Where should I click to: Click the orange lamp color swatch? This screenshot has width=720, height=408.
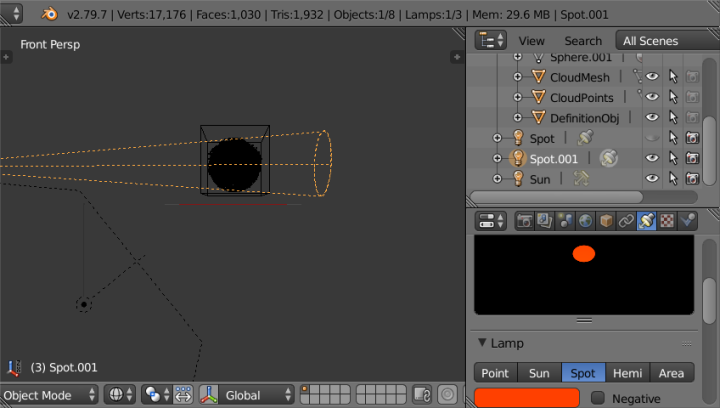(527, 398)
